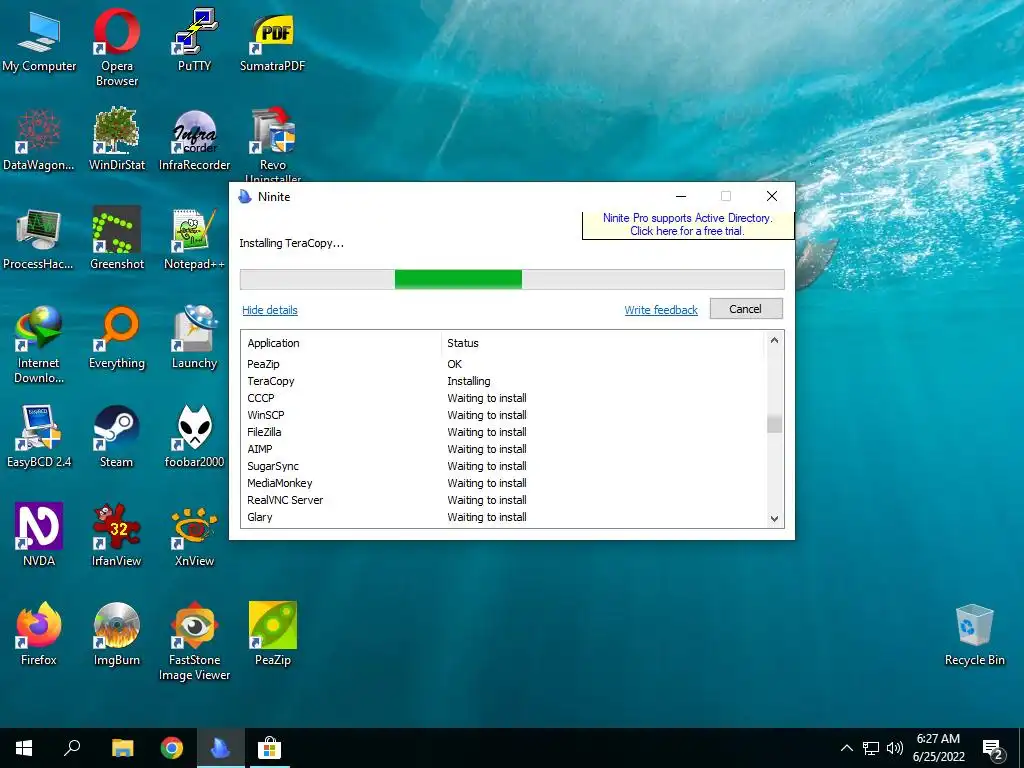The width and height of the screenshot is (1024, 768).
Task: Open taskbar search magnifier
Action: (x=72, y=748)
